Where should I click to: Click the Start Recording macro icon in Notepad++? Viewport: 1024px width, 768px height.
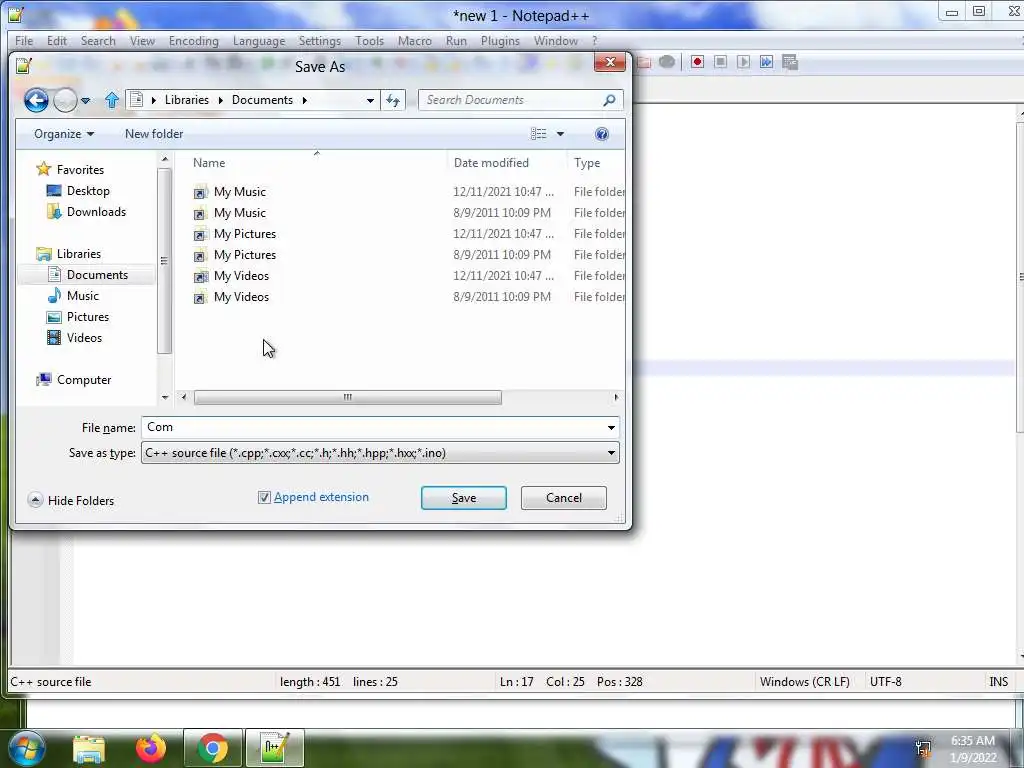[697, 62]
